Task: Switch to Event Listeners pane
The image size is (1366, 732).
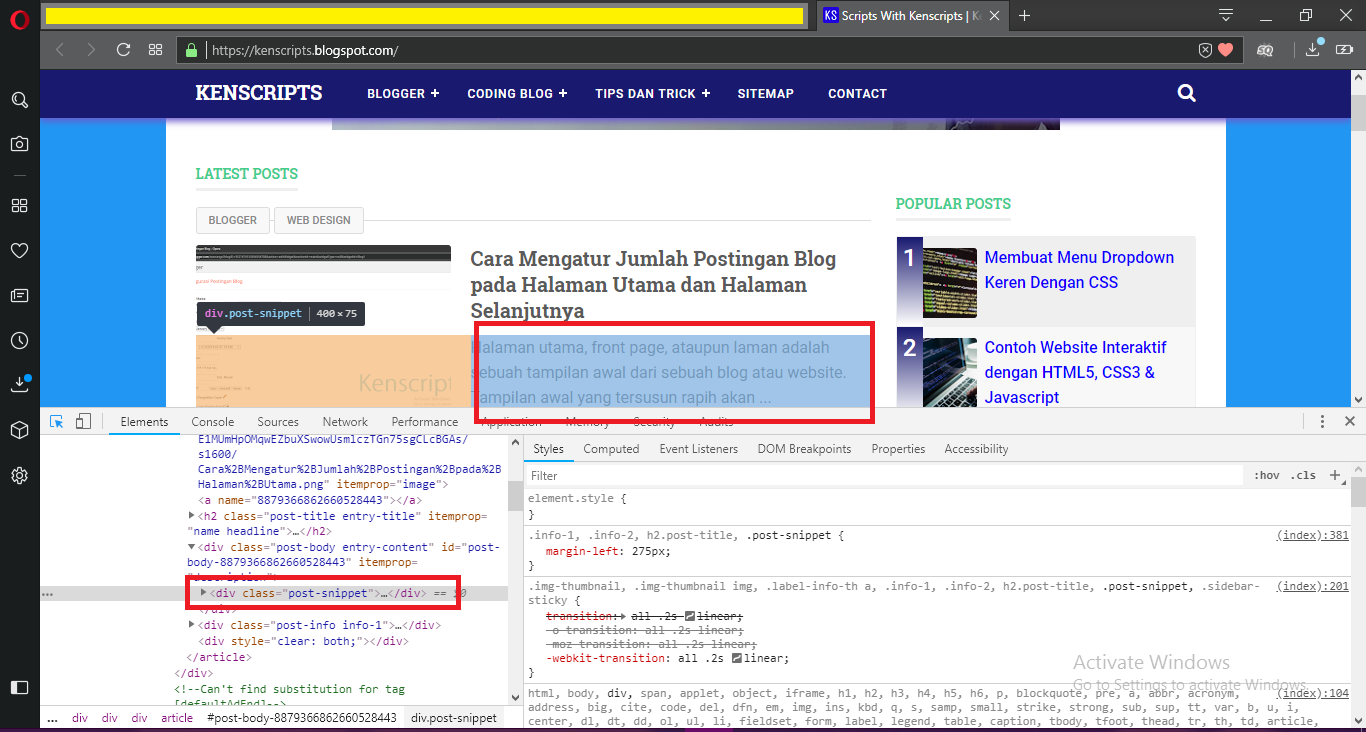Action: (x=698, y=449)
